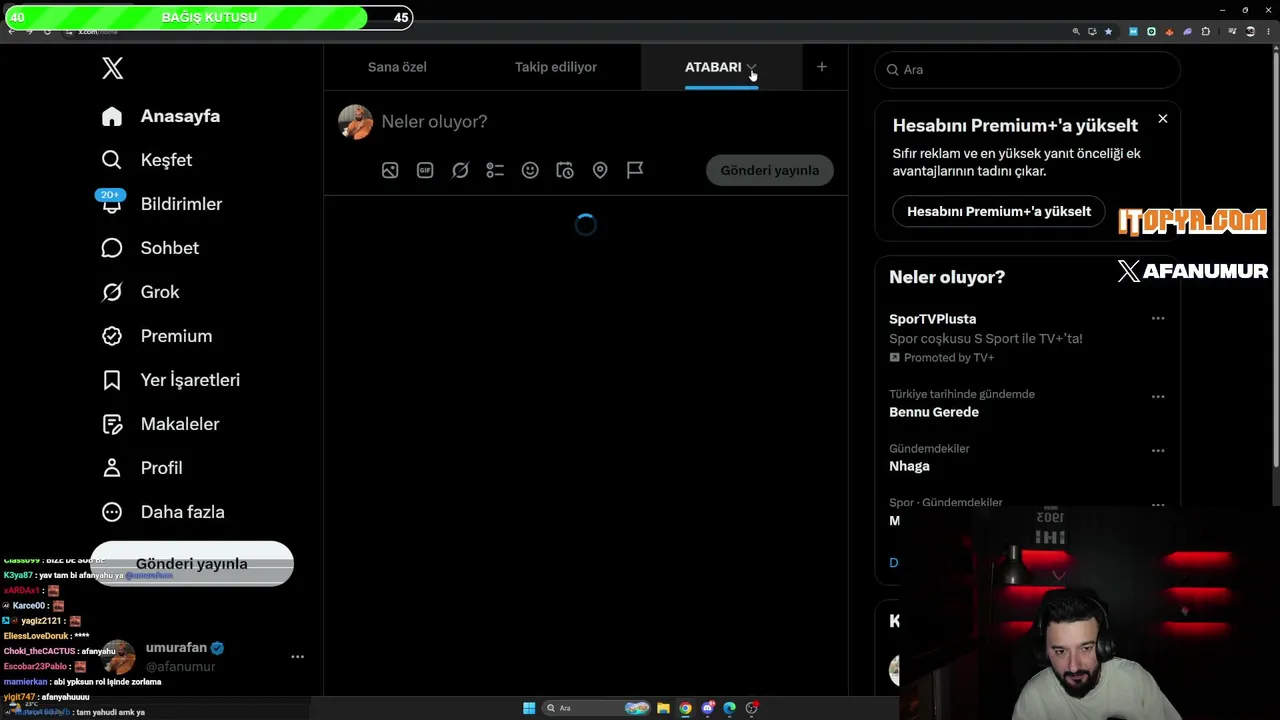The width and height of the screenshot is (1280, 720).
Task: Expand the Daha fazla menu
Action: tap(163, 512)
